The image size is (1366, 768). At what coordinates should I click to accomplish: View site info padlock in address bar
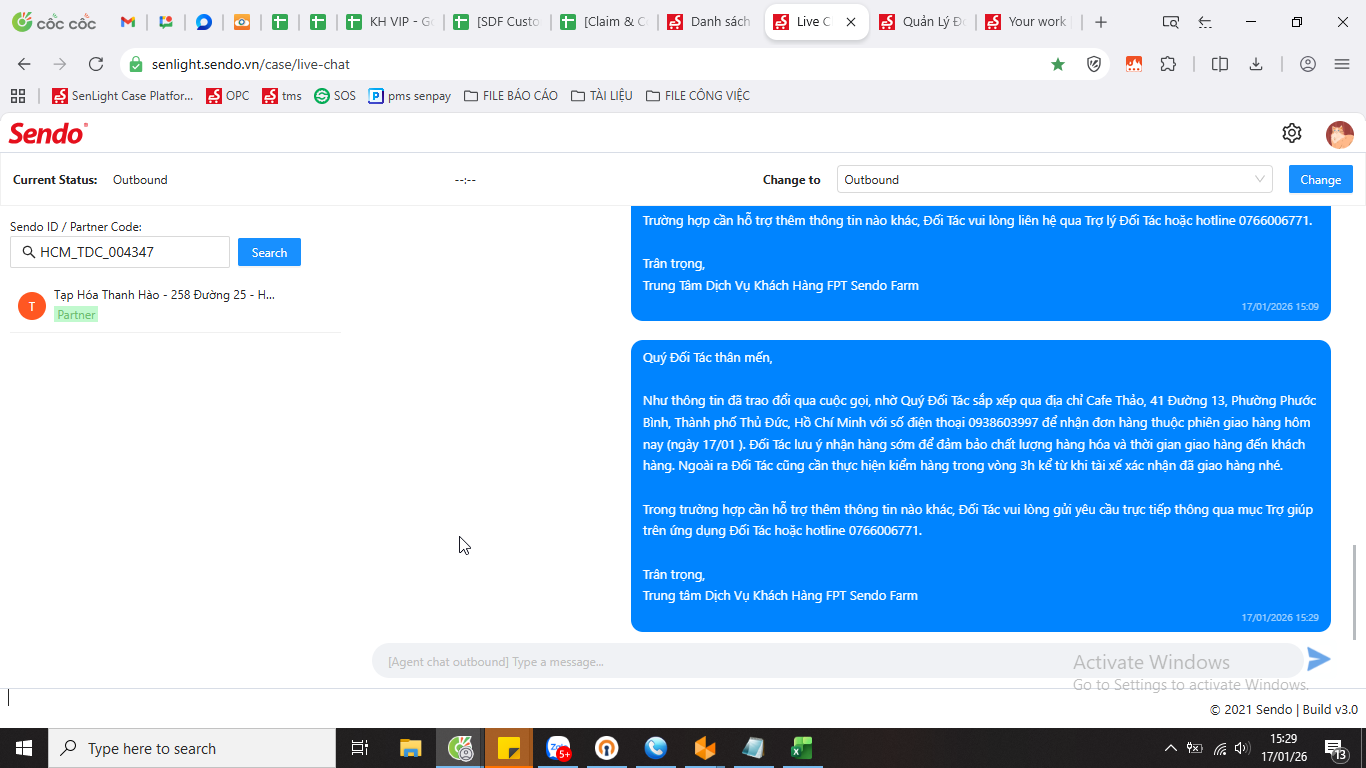tap(136, 64)
